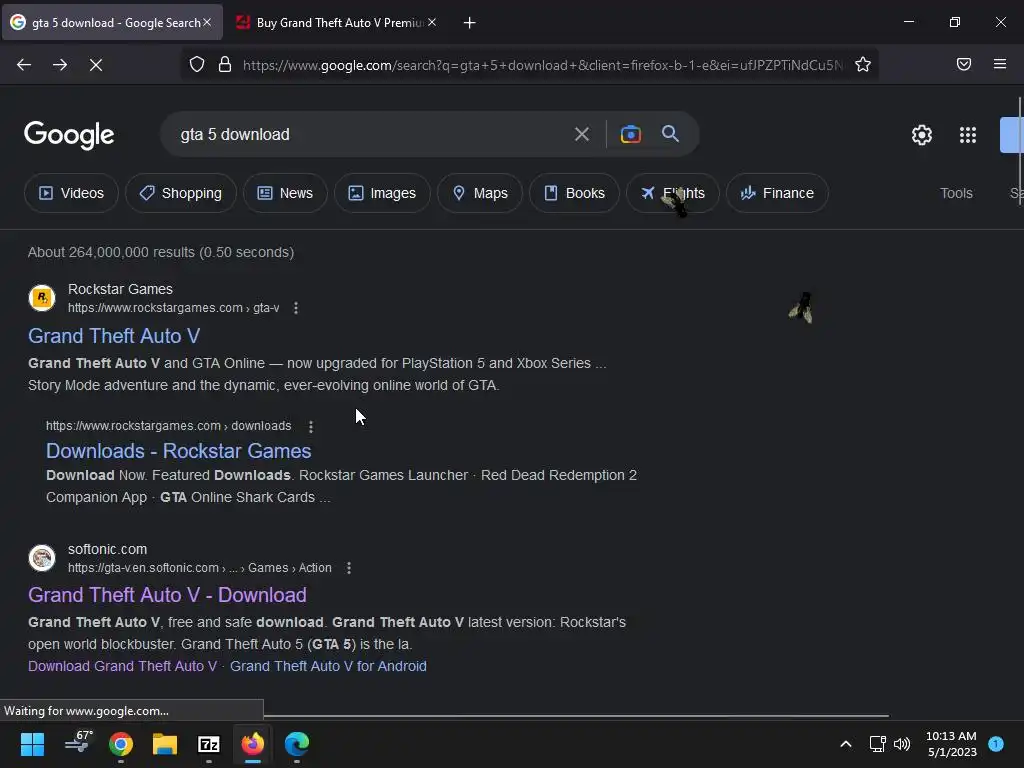The image size is (1024, 768).
Task: Filter results by Books
Action: (x=574, y=193)
